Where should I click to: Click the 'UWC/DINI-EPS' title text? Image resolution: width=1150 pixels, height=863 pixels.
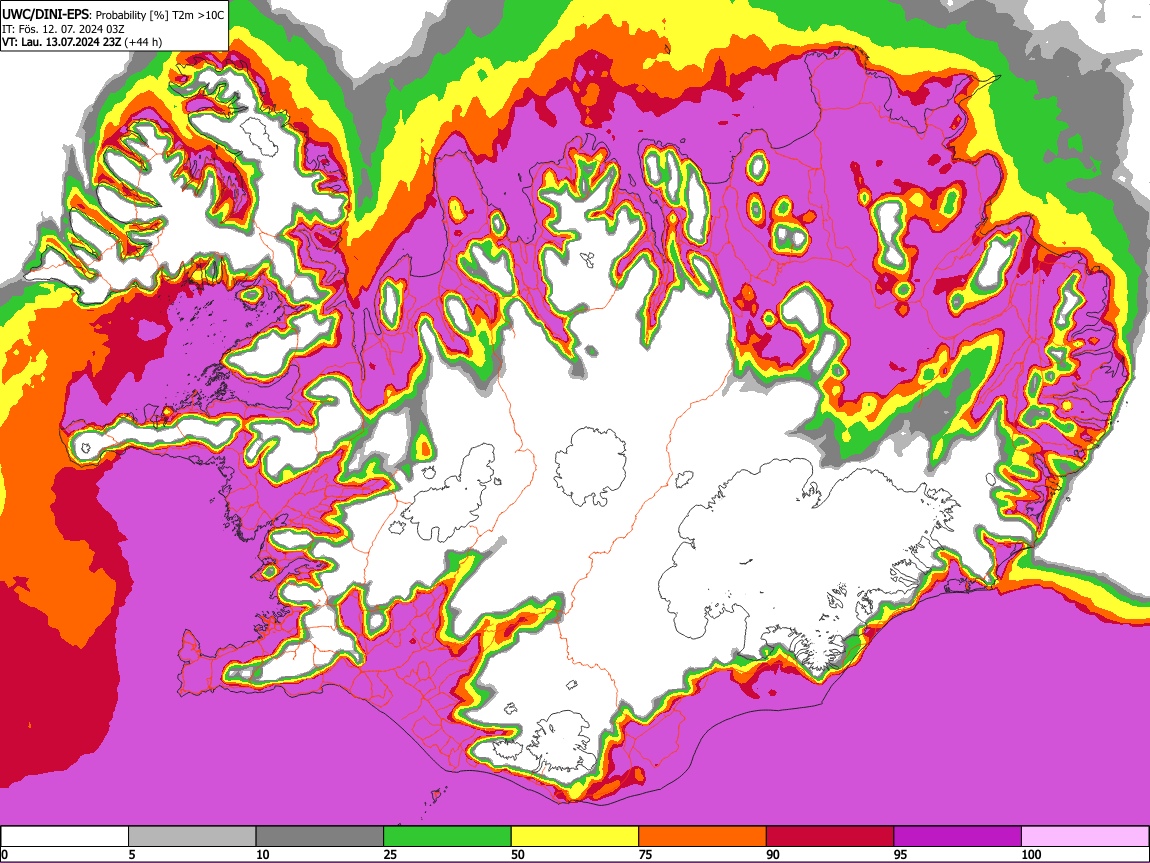tap(45, 15)
